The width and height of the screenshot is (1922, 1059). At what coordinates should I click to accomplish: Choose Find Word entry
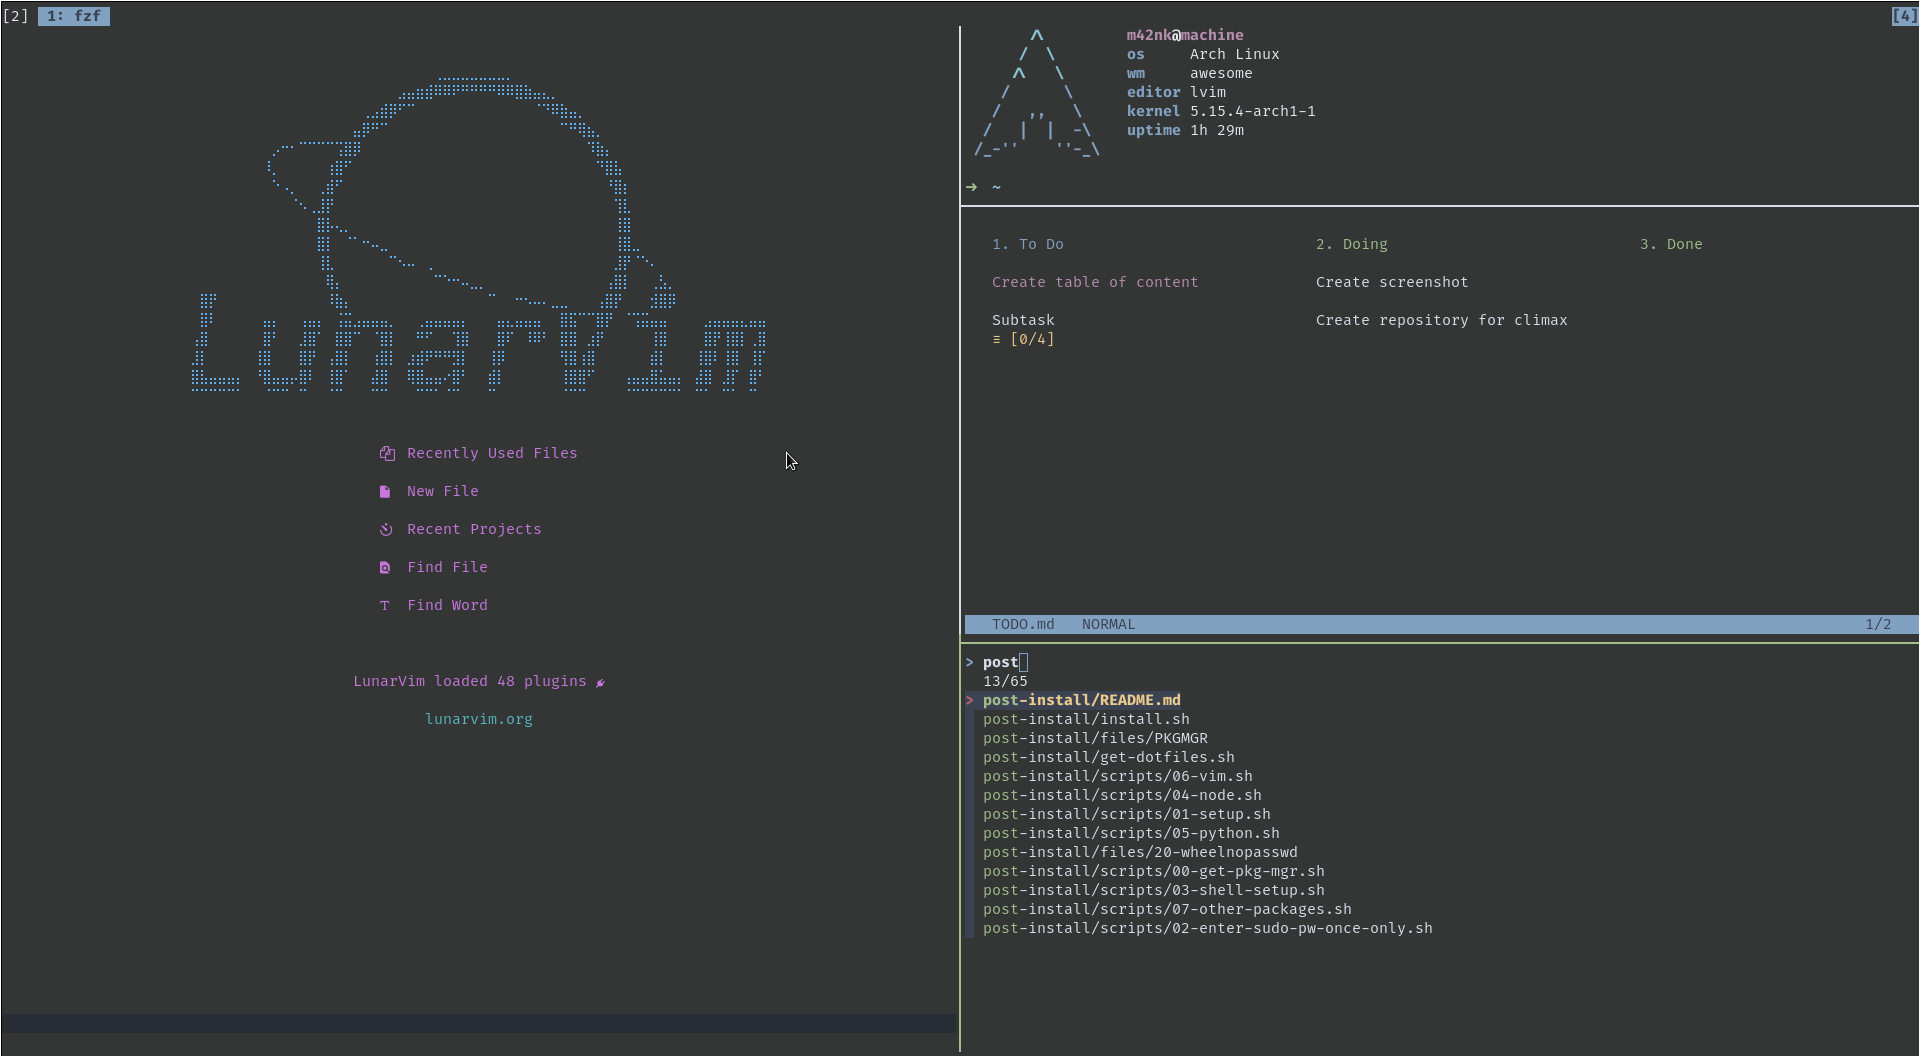coord(447,606)
